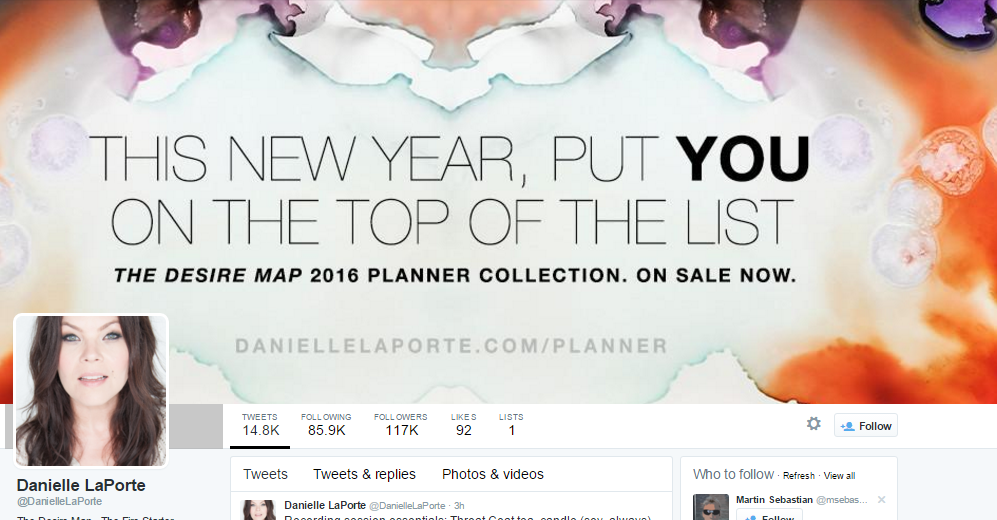Click the Desire Map header banner image
997x520 pixels.
coord(498,191)
